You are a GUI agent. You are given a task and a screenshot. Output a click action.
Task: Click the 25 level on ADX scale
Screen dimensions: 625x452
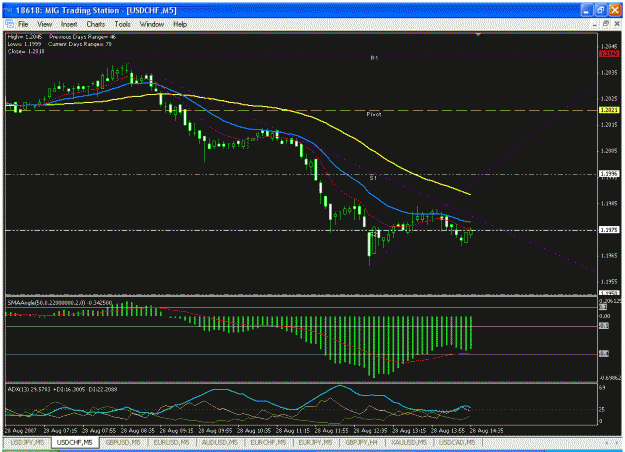coord(602,409)
